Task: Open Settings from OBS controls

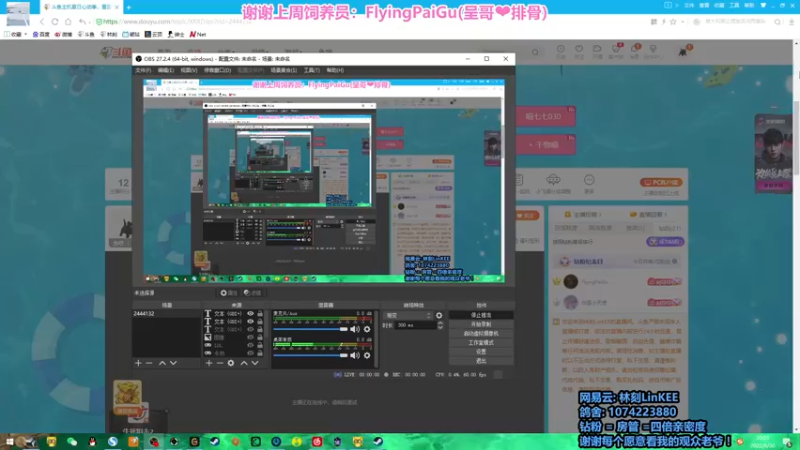Action: (x=481, y=352)
